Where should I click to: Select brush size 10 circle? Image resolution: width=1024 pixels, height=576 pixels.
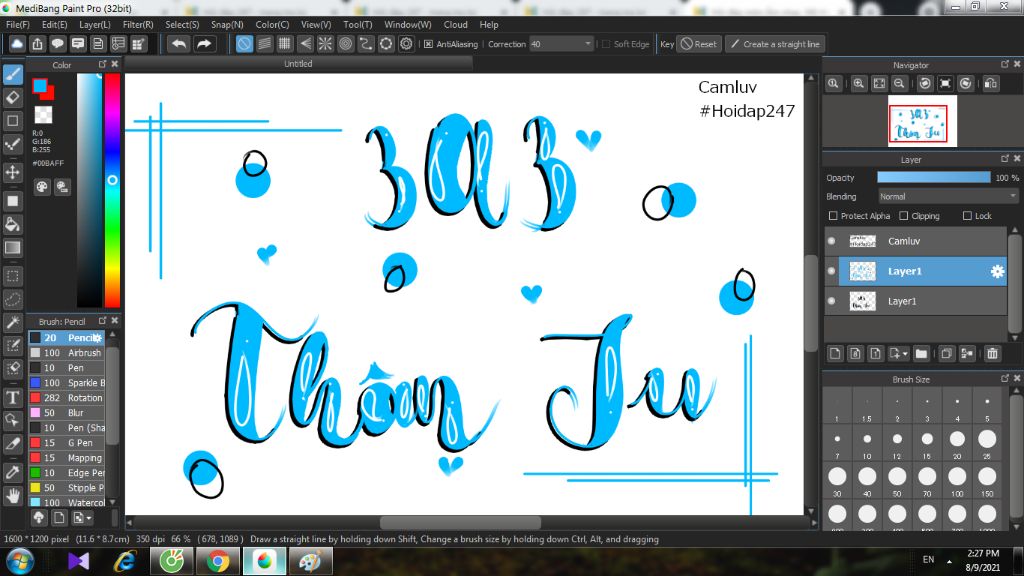click(x=867, y=439)
